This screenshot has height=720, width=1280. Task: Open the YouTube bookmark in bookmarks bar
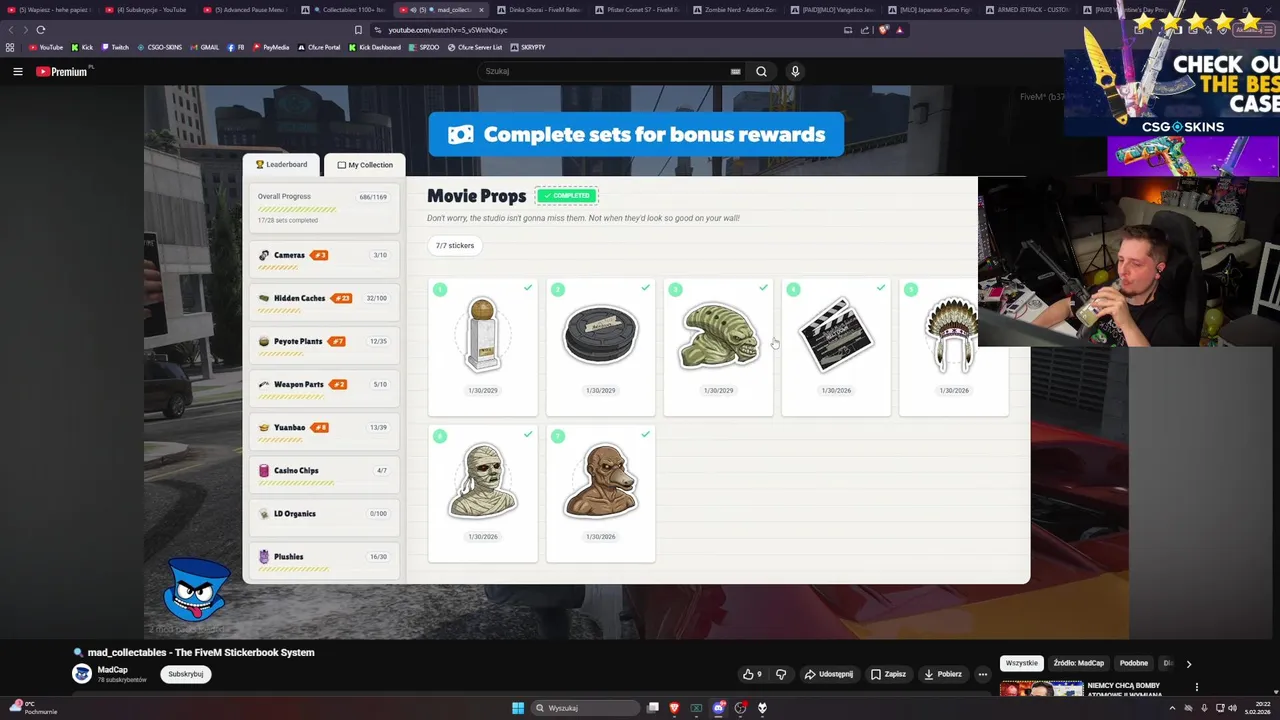(45, 47)
